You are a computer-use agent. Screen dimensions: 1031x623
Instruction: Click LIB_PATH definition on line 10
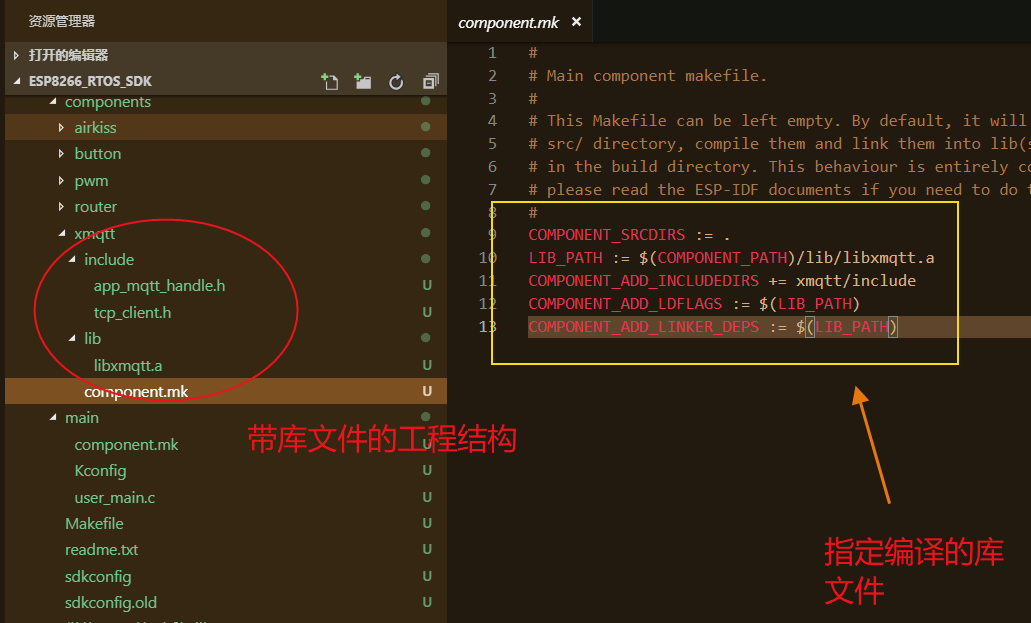[565, 258]
